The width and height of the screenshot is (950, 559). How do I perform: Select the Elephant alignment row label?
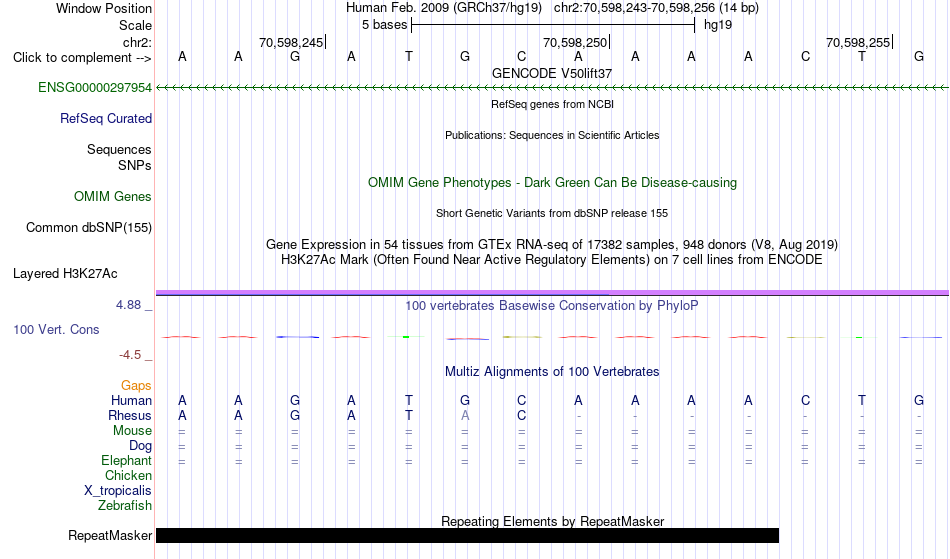pos(126,460)
